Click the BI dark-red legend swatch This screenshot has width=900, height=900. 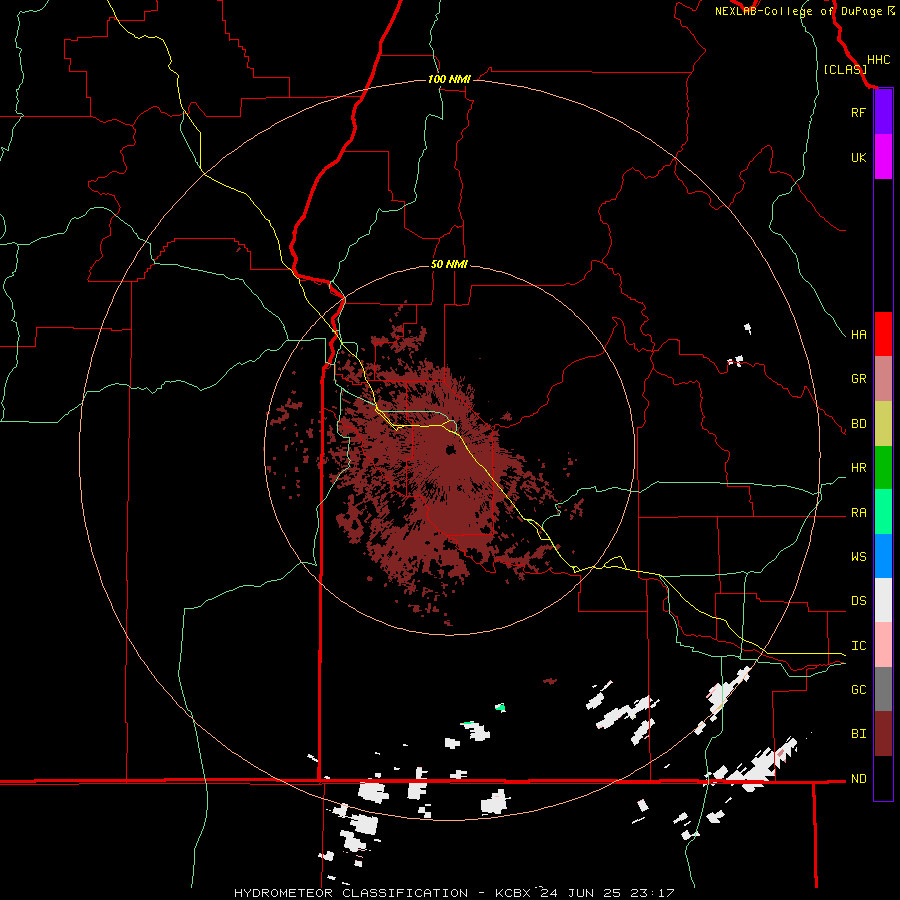[883, 734]
